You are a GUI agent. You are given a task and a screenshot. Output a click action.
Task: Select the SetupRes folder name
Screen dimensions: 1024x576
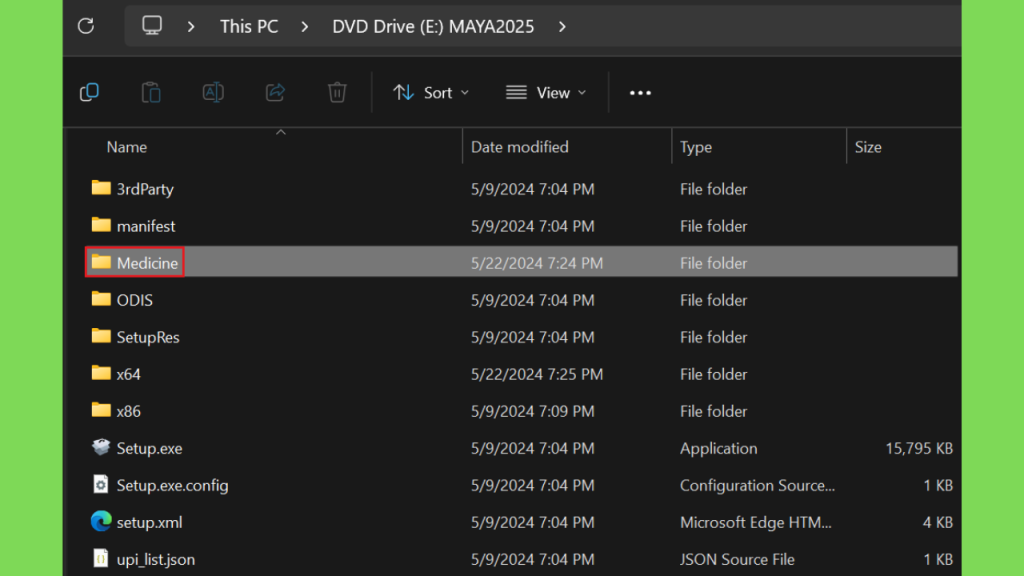click(148, 338)
